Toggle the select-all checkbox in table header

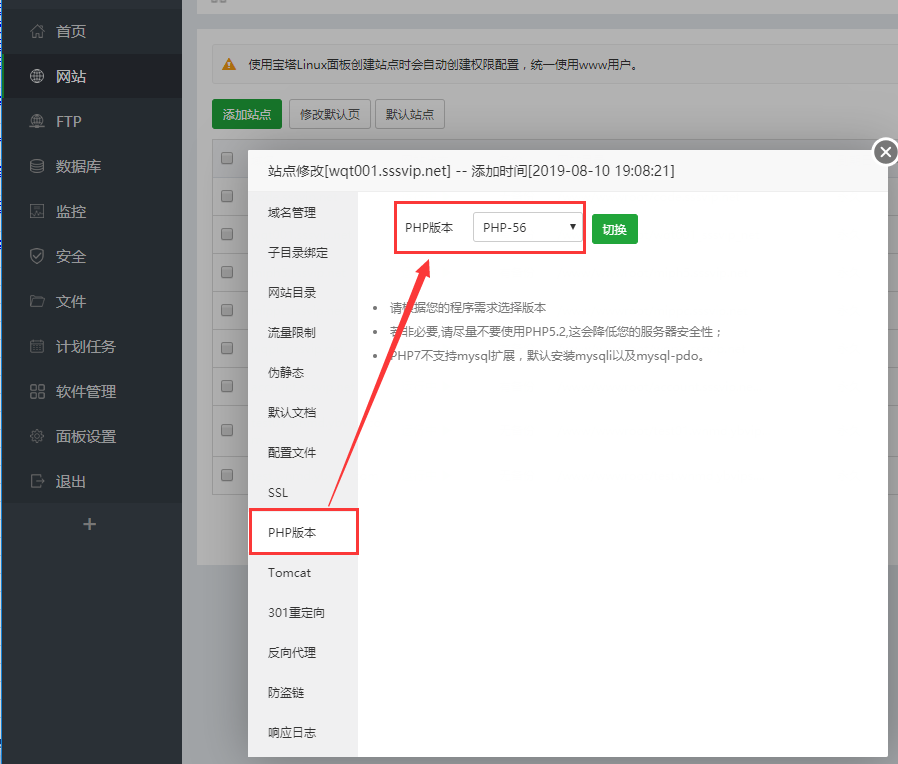coord(227,158)
